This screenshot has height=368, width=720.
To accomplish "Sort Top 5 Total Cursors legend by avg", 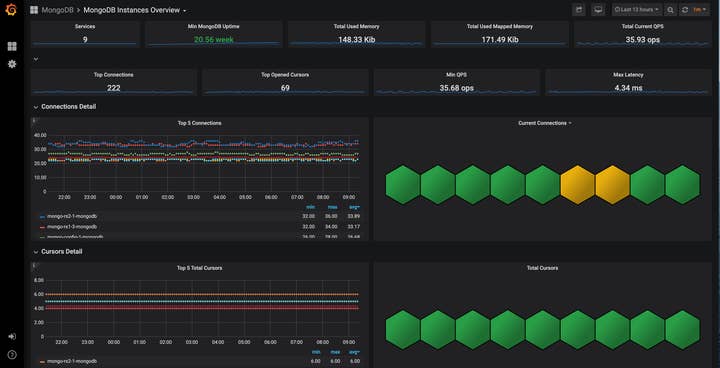I will (354, 352).
